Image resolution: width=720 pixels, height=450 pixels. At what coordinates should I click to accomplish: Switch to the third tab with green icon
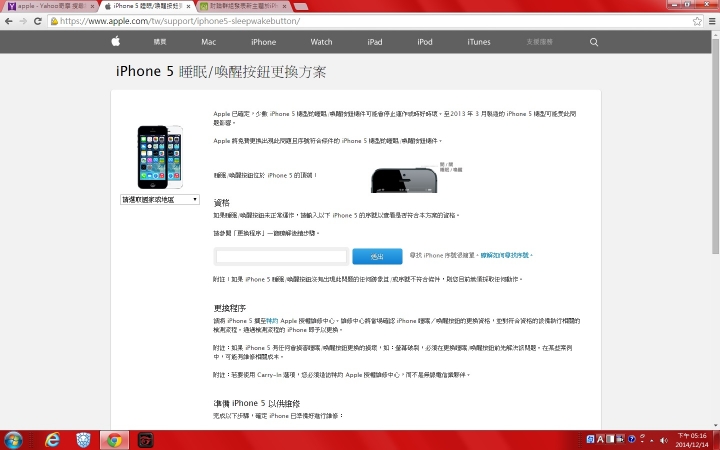(241, 6)
